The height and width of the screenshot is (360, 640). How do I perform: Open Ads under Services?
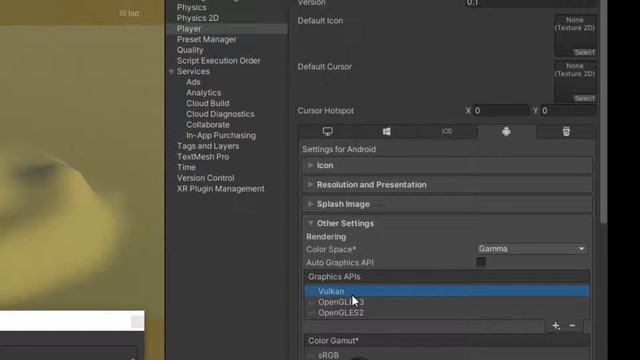click(x=193, y=82)
